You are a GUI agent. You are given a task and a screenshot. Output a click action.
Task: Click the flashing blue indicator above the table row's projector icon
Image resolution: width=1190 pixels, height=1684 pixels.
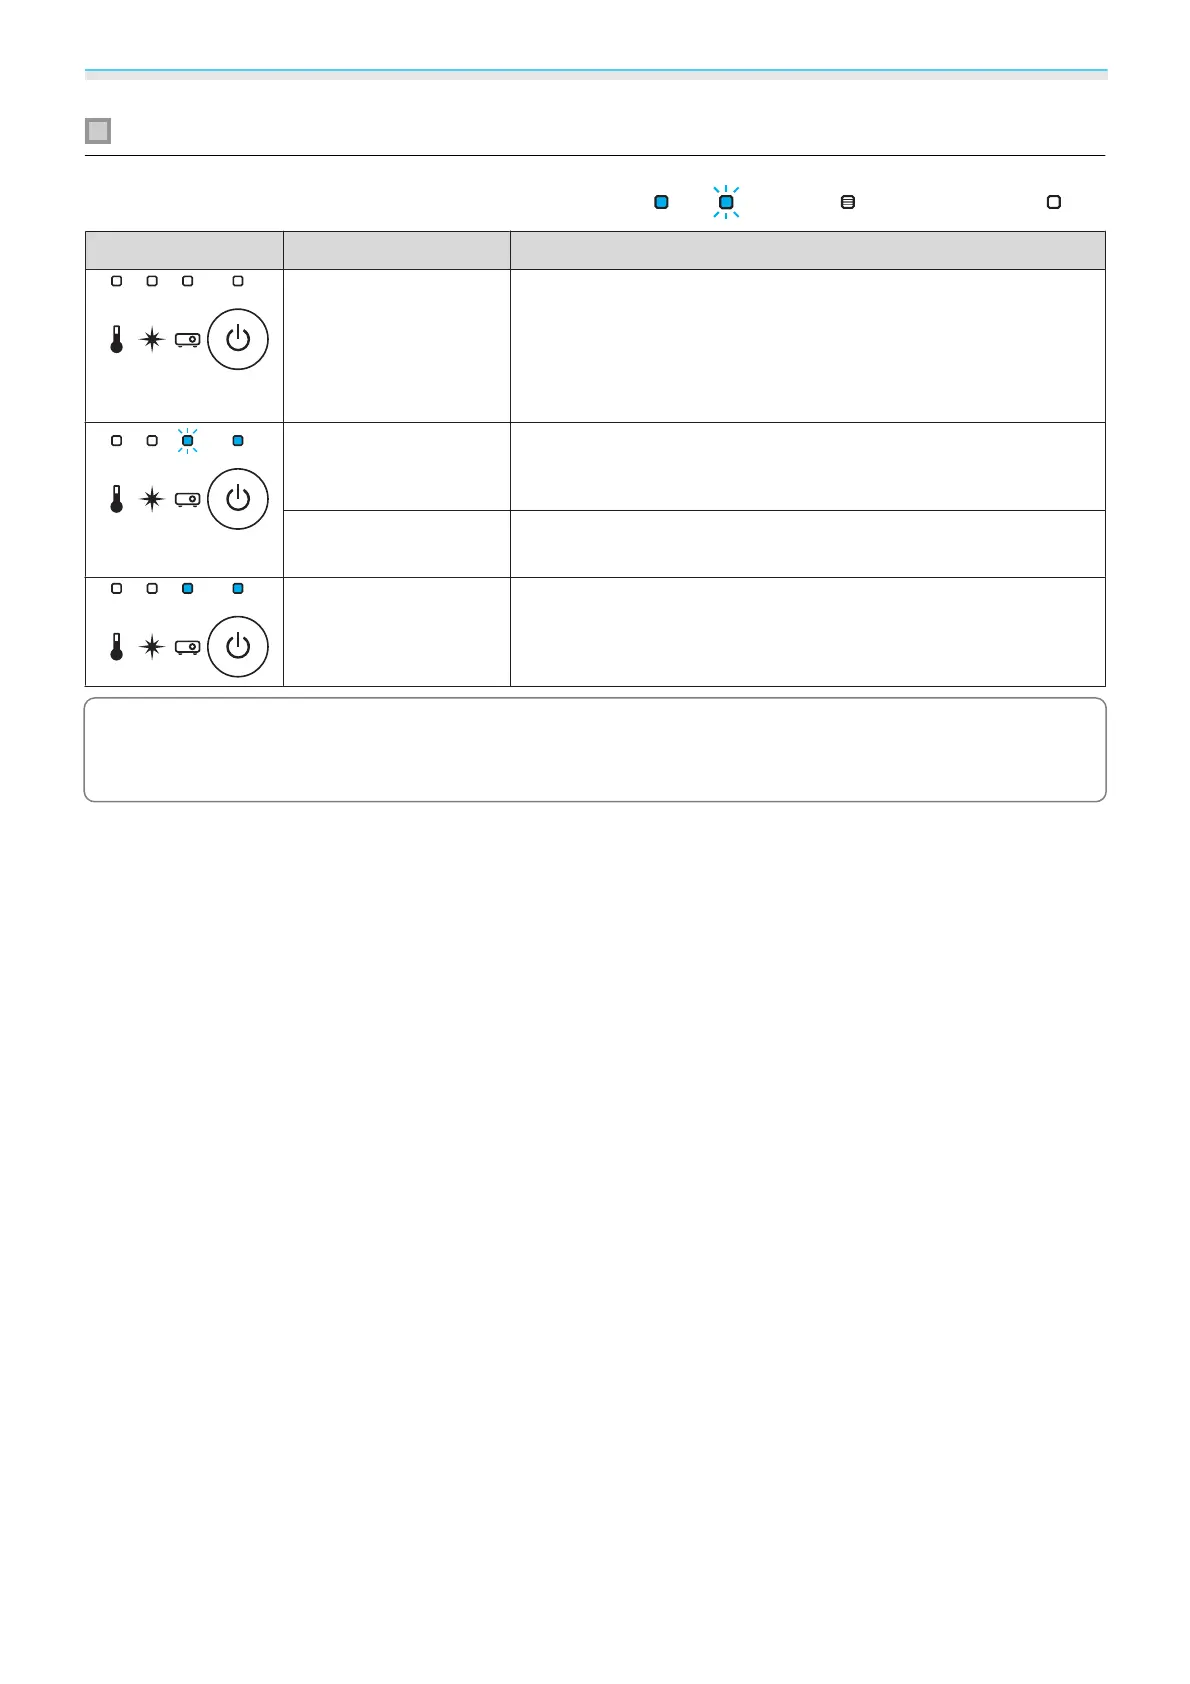pyautogui.click(x=187, y=440)
